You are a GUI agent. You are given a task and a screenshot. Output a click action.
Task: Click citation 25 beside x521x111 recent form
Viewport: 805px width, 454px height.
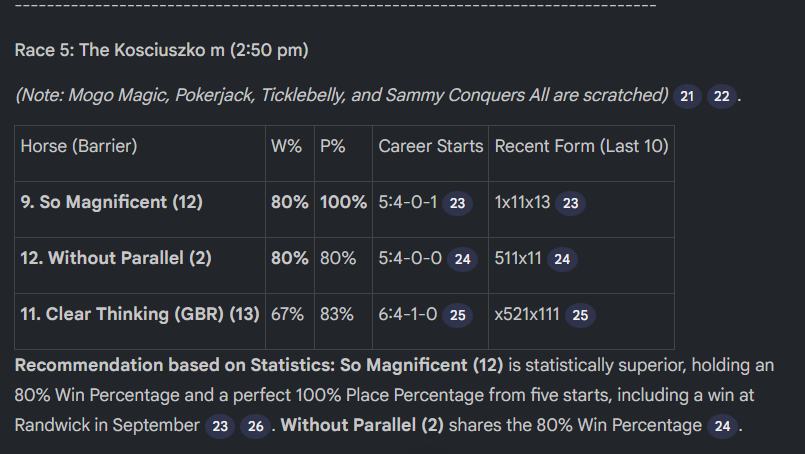point(580,315)
